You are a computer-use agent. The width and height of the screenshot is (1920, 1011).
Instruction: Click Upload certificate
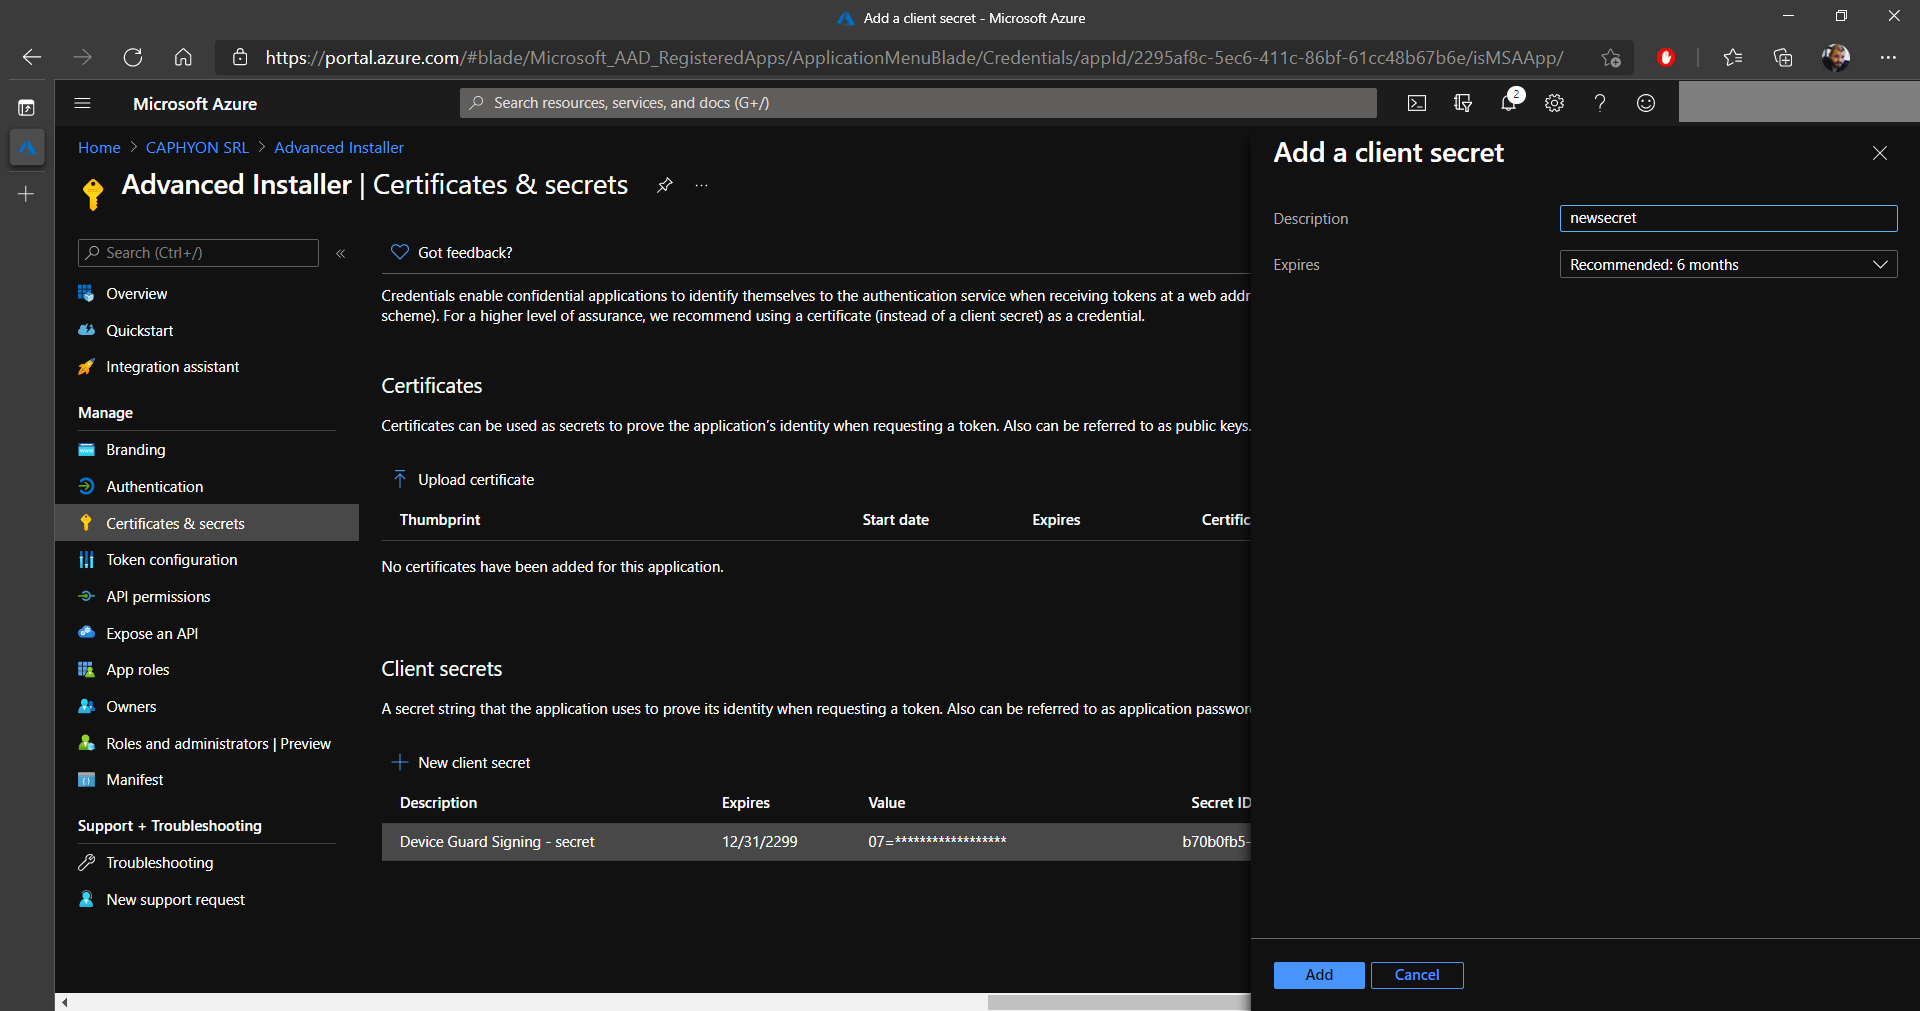click(x=464, y=480)
